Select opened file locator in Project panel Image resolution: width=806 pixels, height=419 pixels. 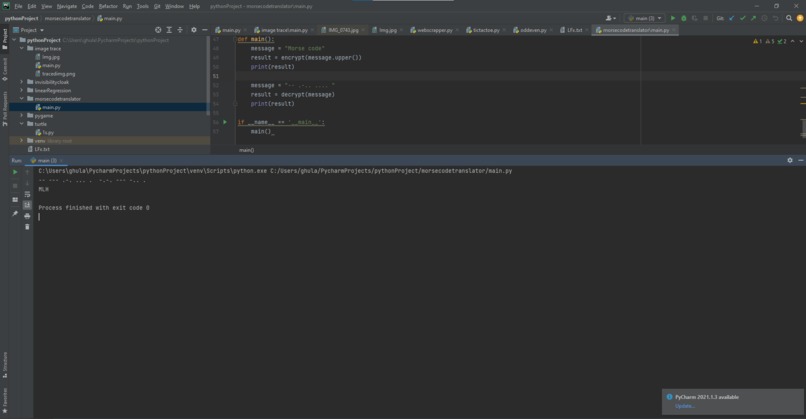pos(158,30)
